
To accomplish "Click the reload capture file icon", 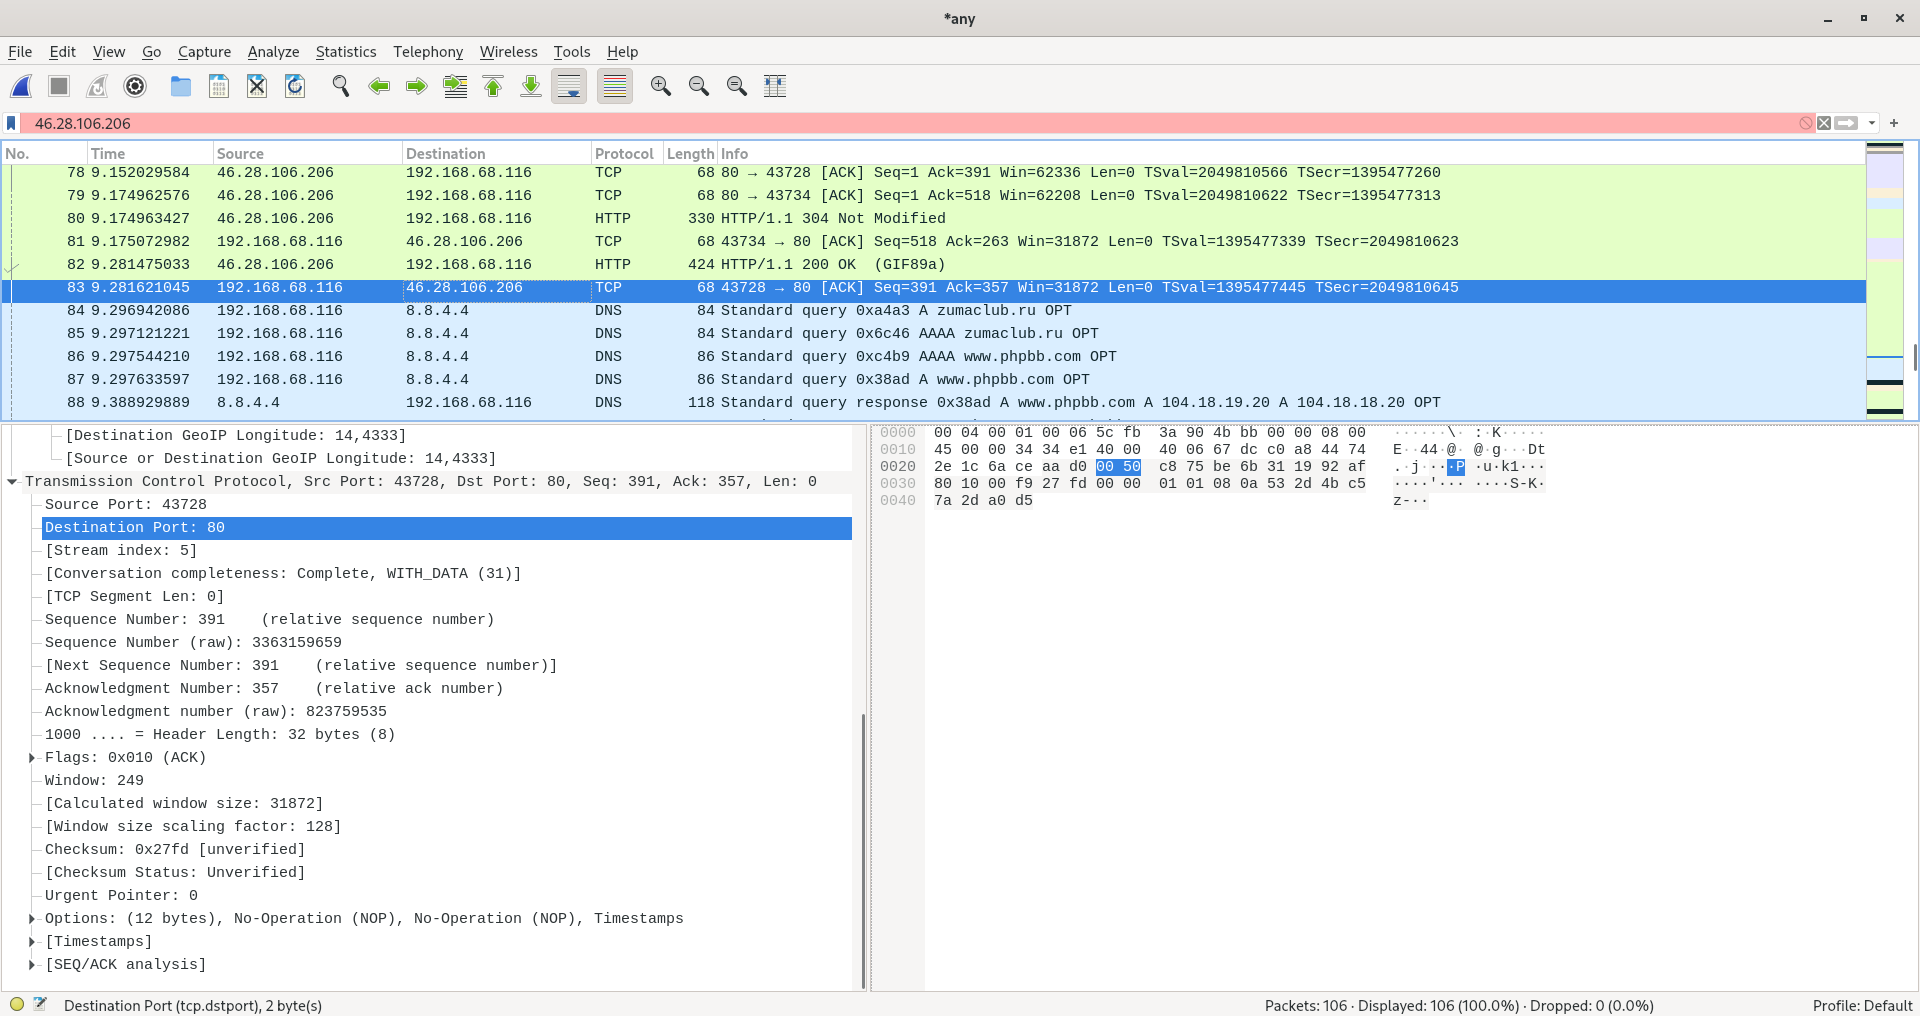I will [295, 87].
